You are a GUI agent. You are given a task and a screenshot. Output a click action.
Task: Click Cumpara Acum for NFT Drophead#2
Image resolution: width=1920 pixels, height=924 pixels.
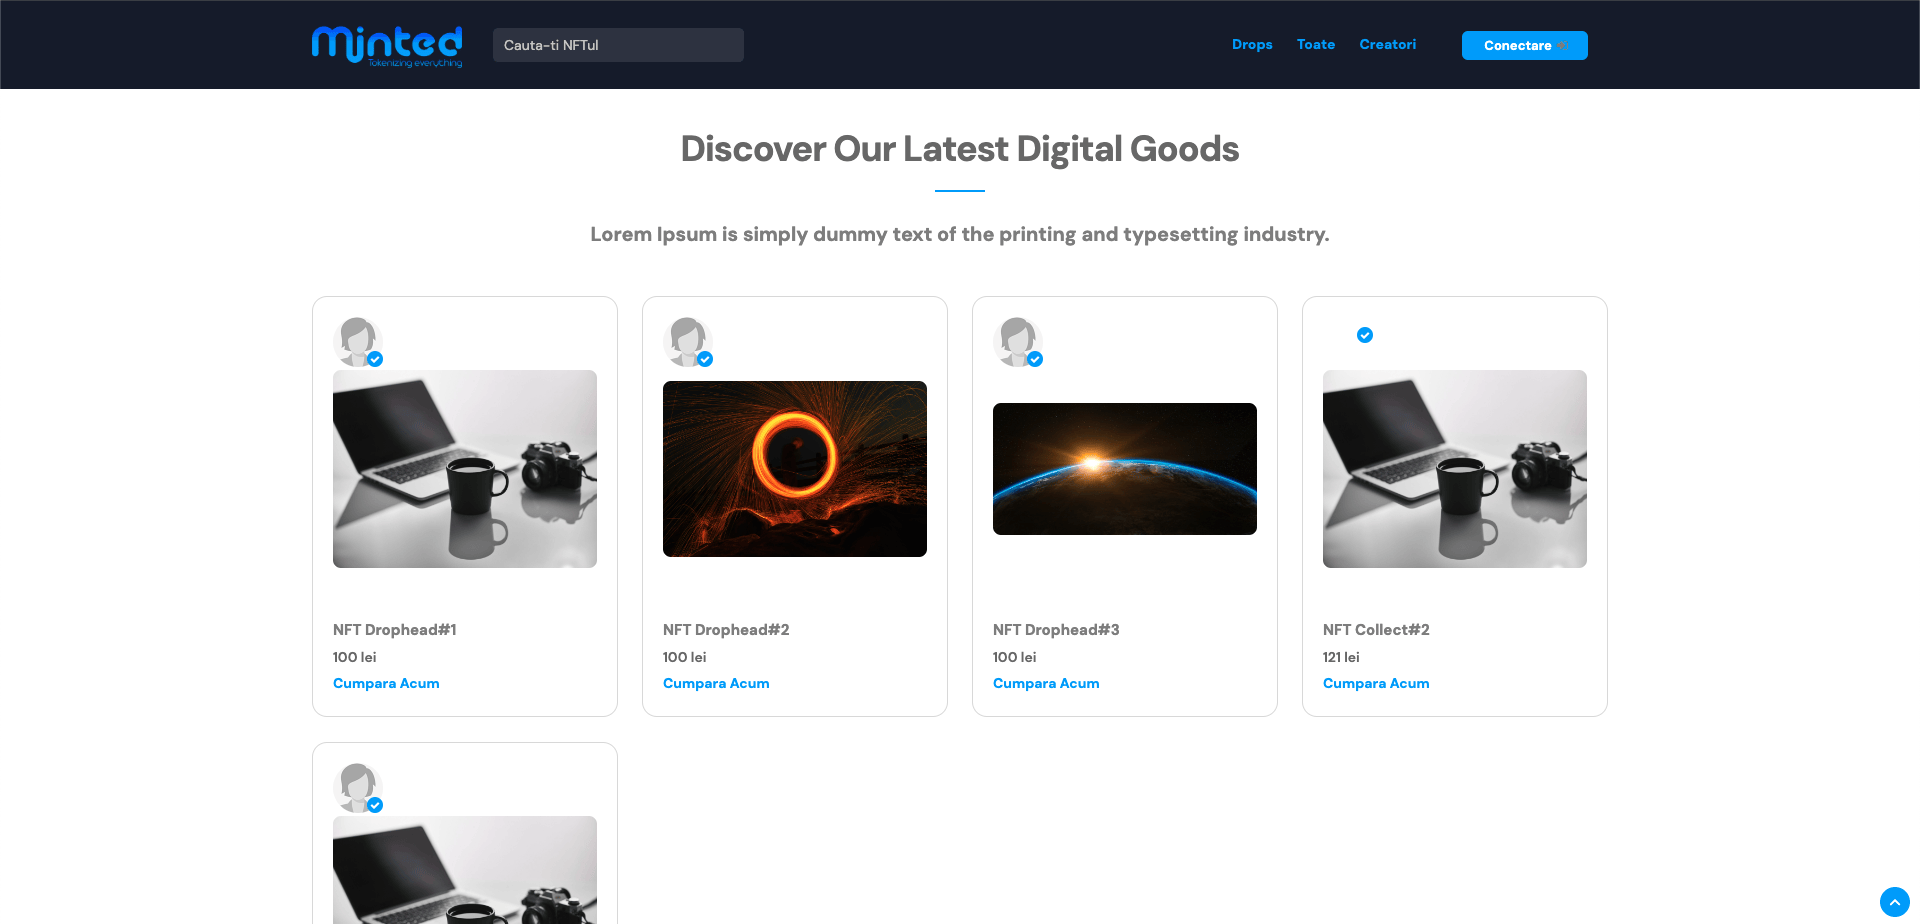pos(716,684)
